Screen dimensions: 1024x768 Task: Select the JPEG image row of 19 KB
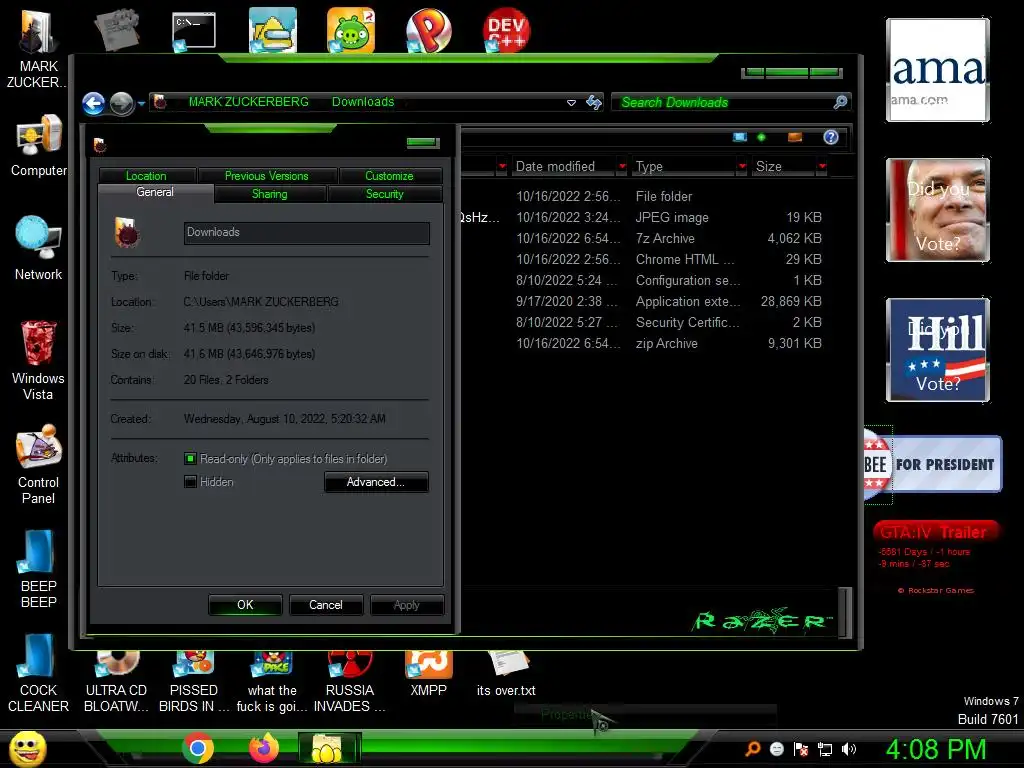[641, 217]
